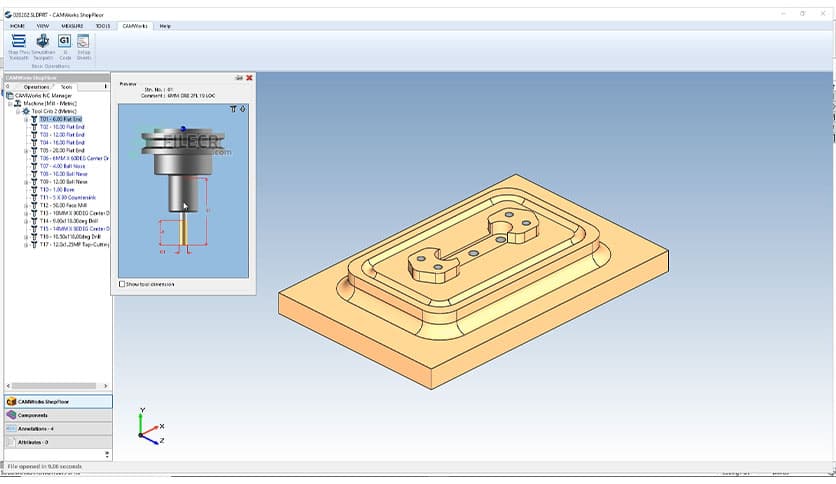Click the CAMWorks NC Manager icon
The image size is (836, 484).
point(9,95)
